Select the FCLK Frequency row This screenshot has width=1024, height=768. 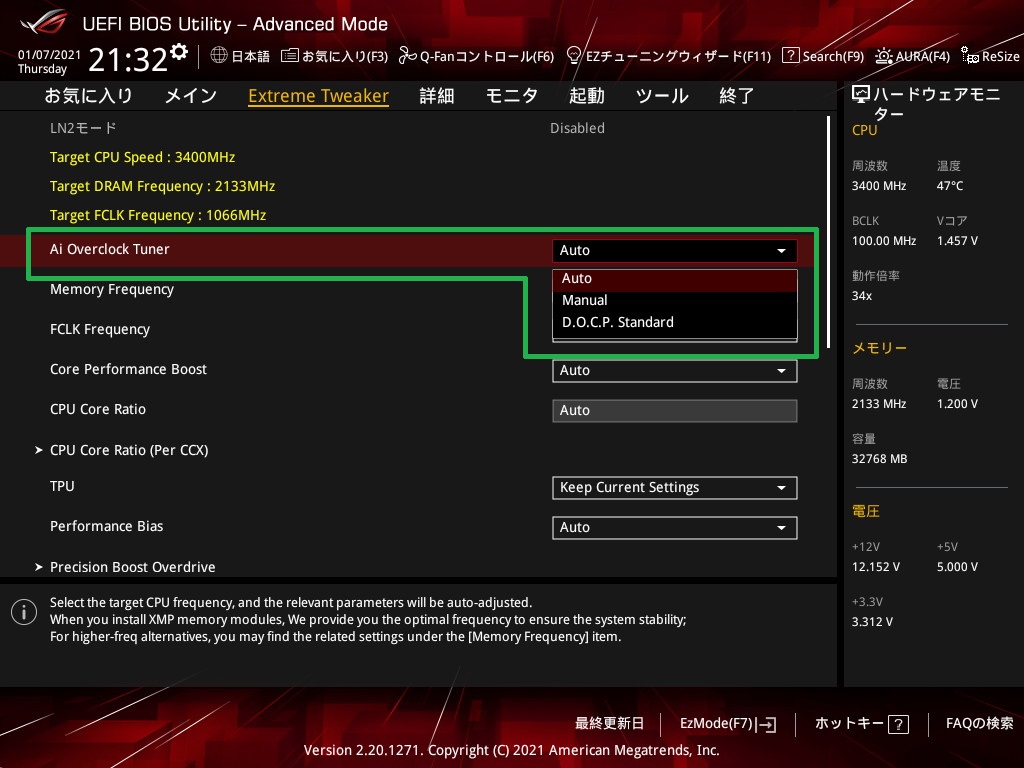coord(100,329)
